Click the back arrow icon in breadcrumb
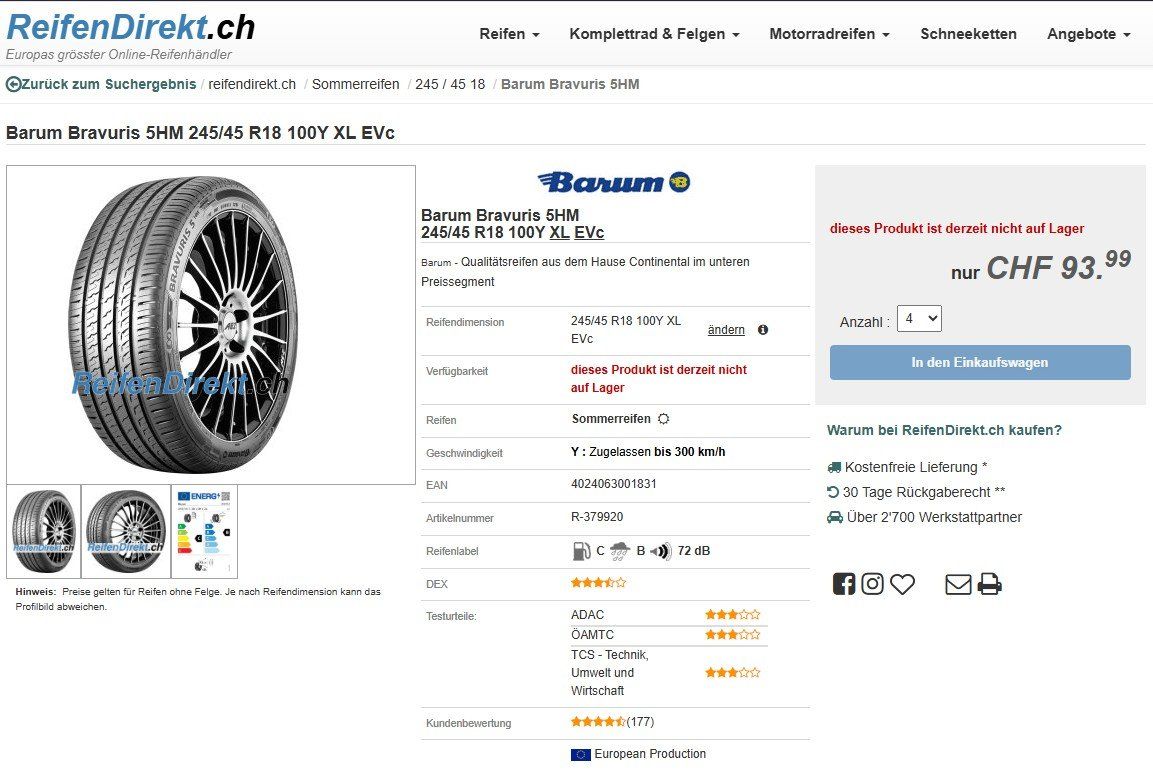This screenshot has width=1153, height=770. pyautogui.click(x=13, y=85)
